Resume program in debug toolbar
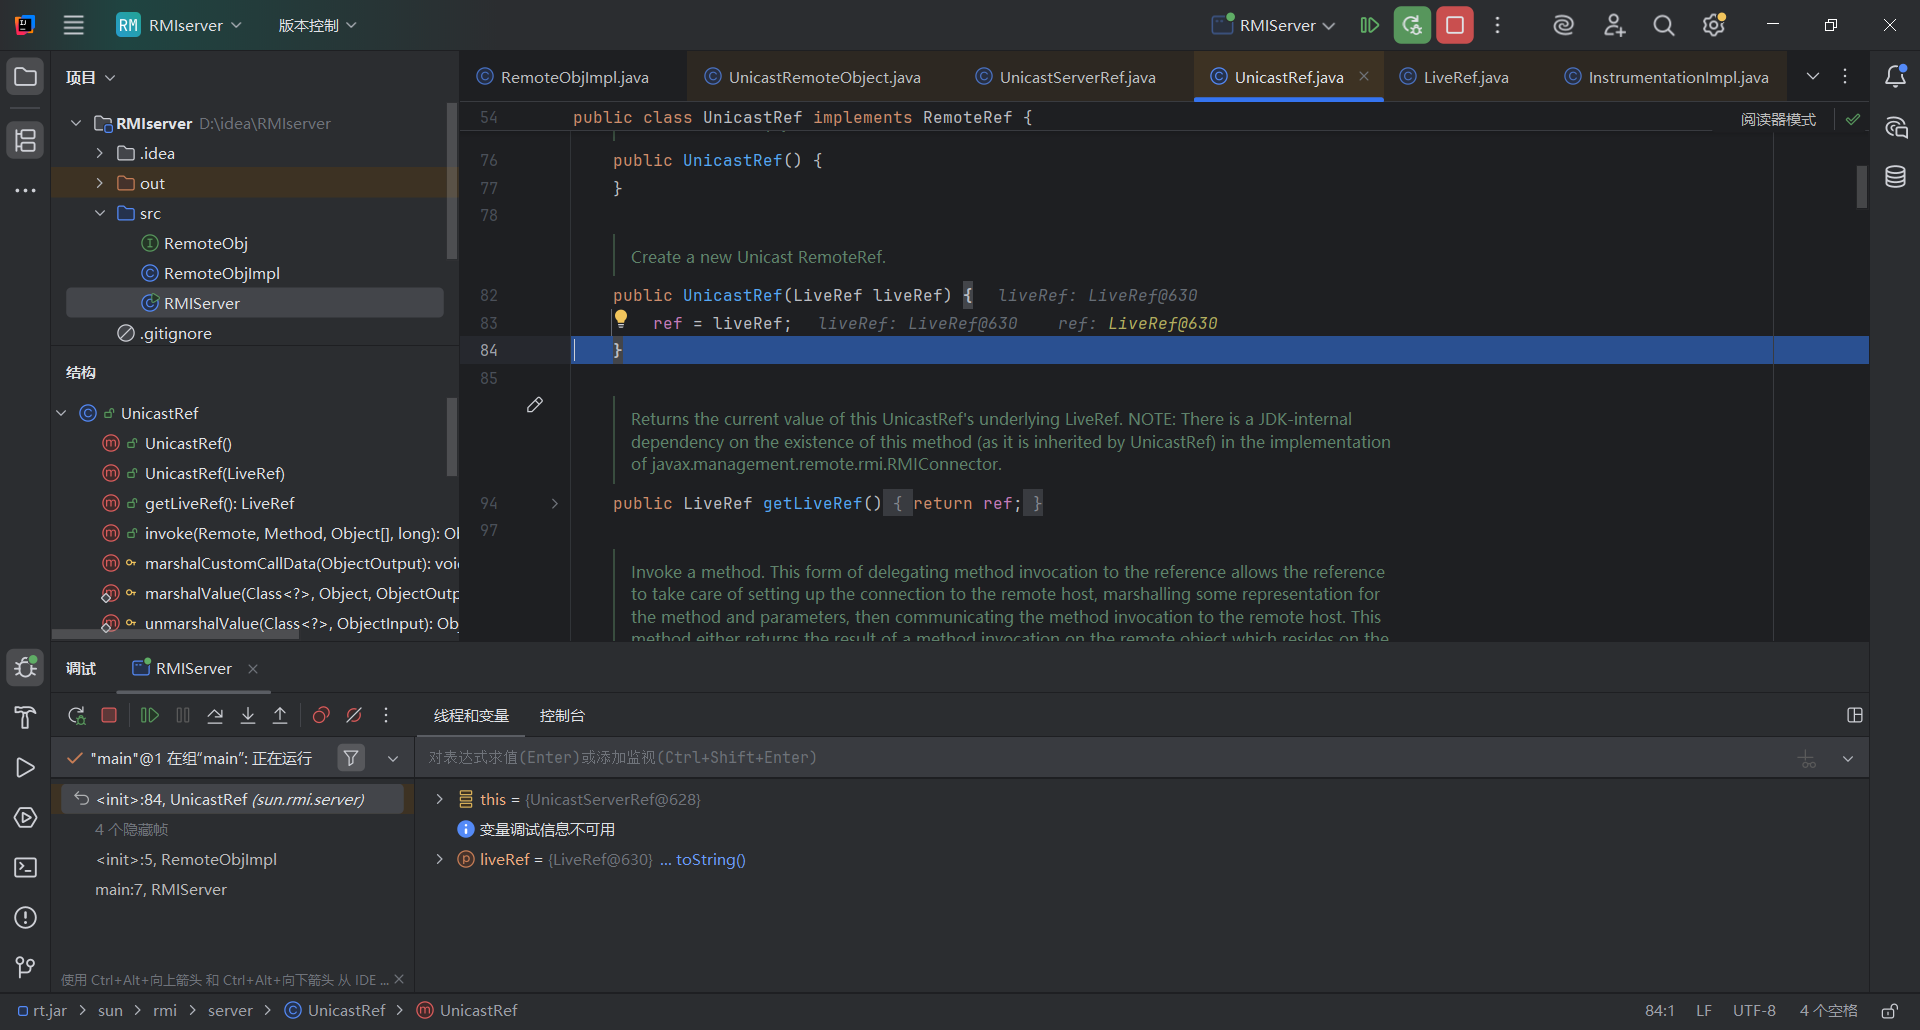The image size is (1920, 1030). pyautogui.click(x=150, y=715)
